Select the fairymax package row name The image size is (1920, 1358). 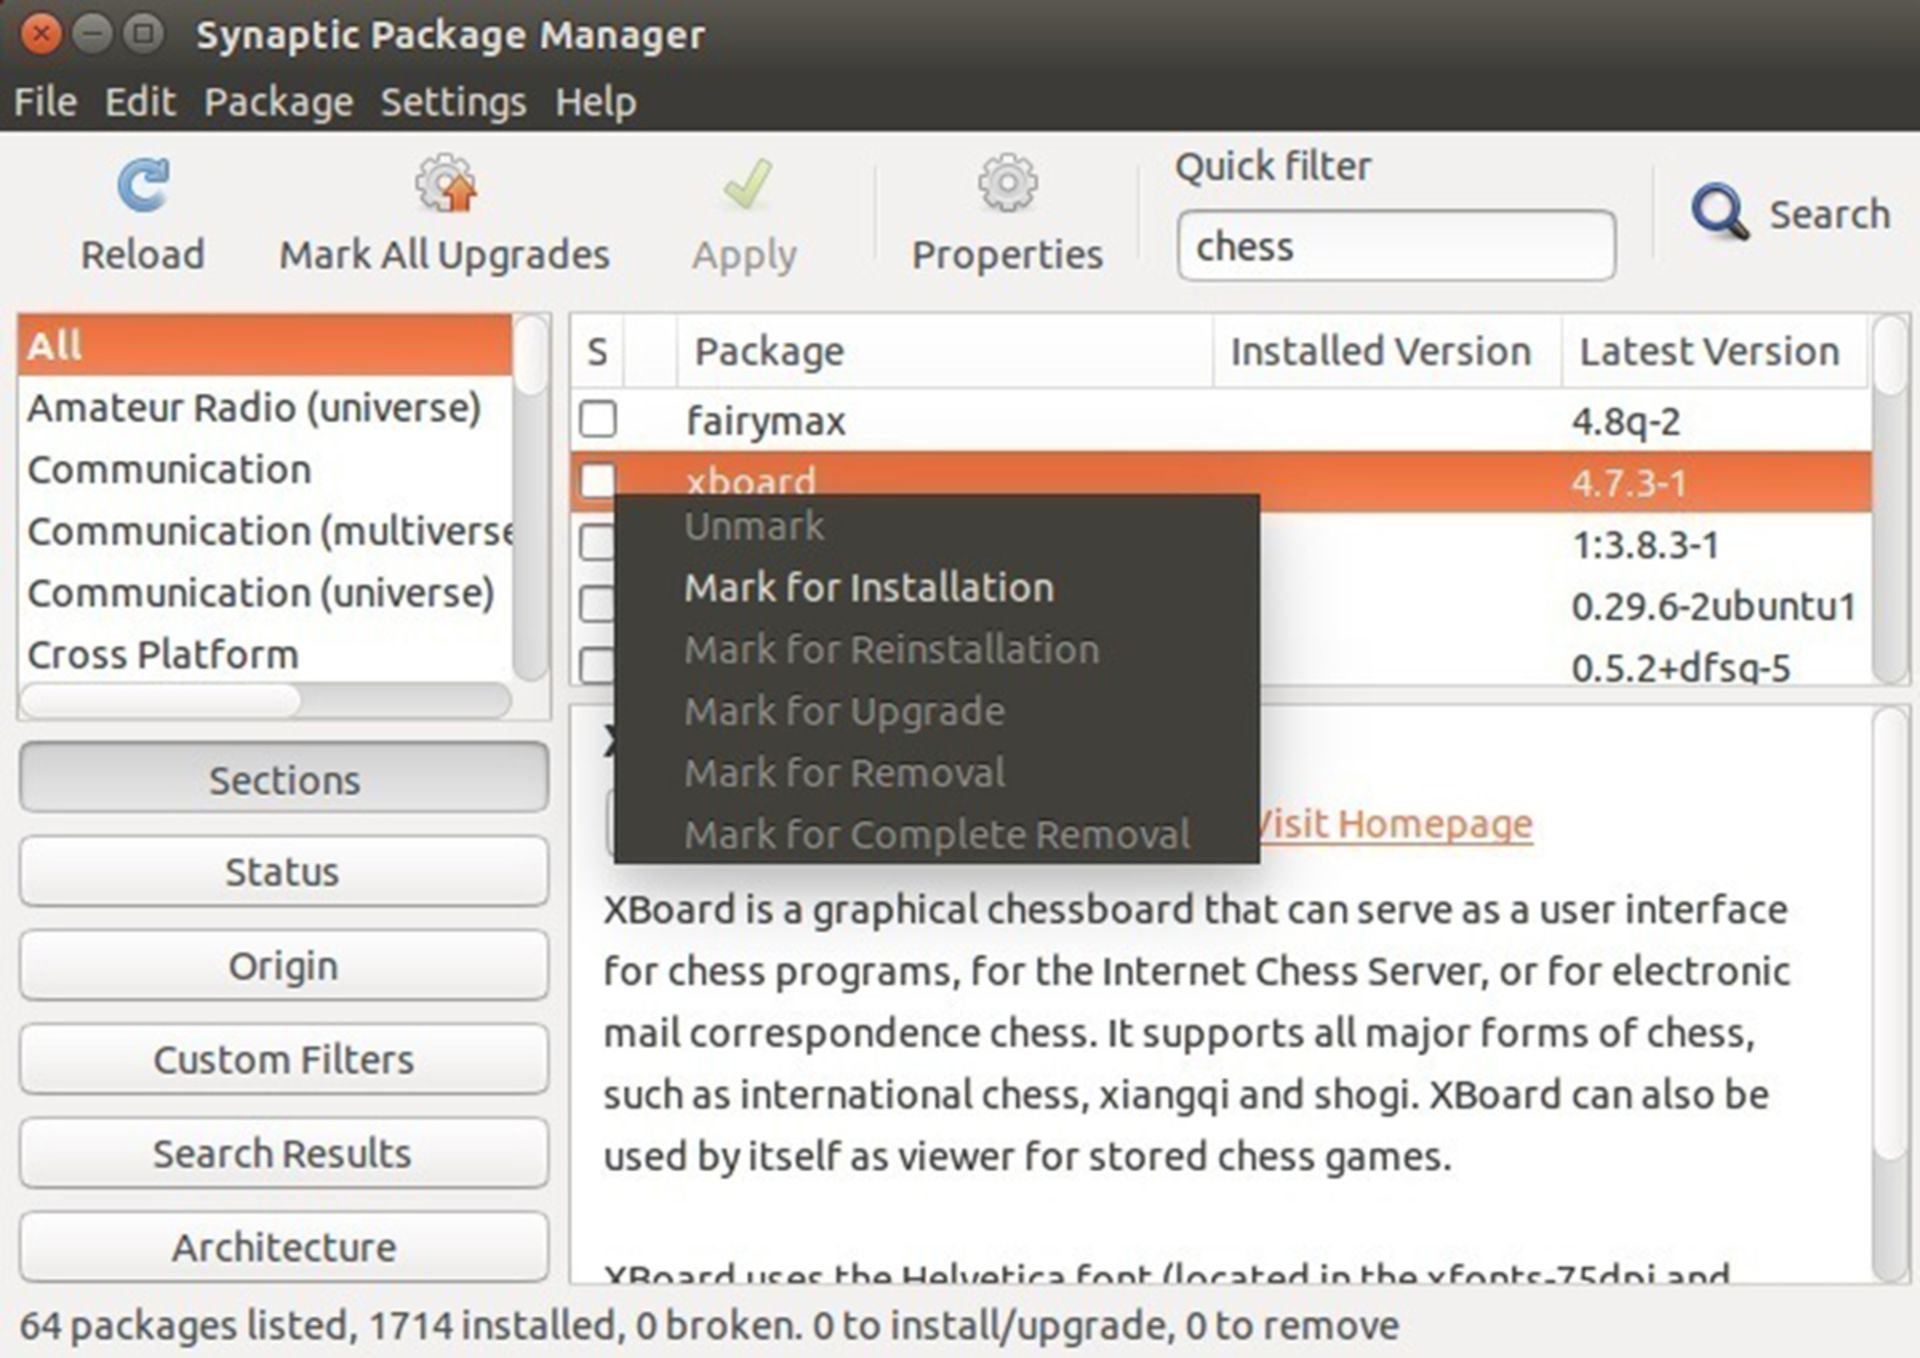point(766,421)
